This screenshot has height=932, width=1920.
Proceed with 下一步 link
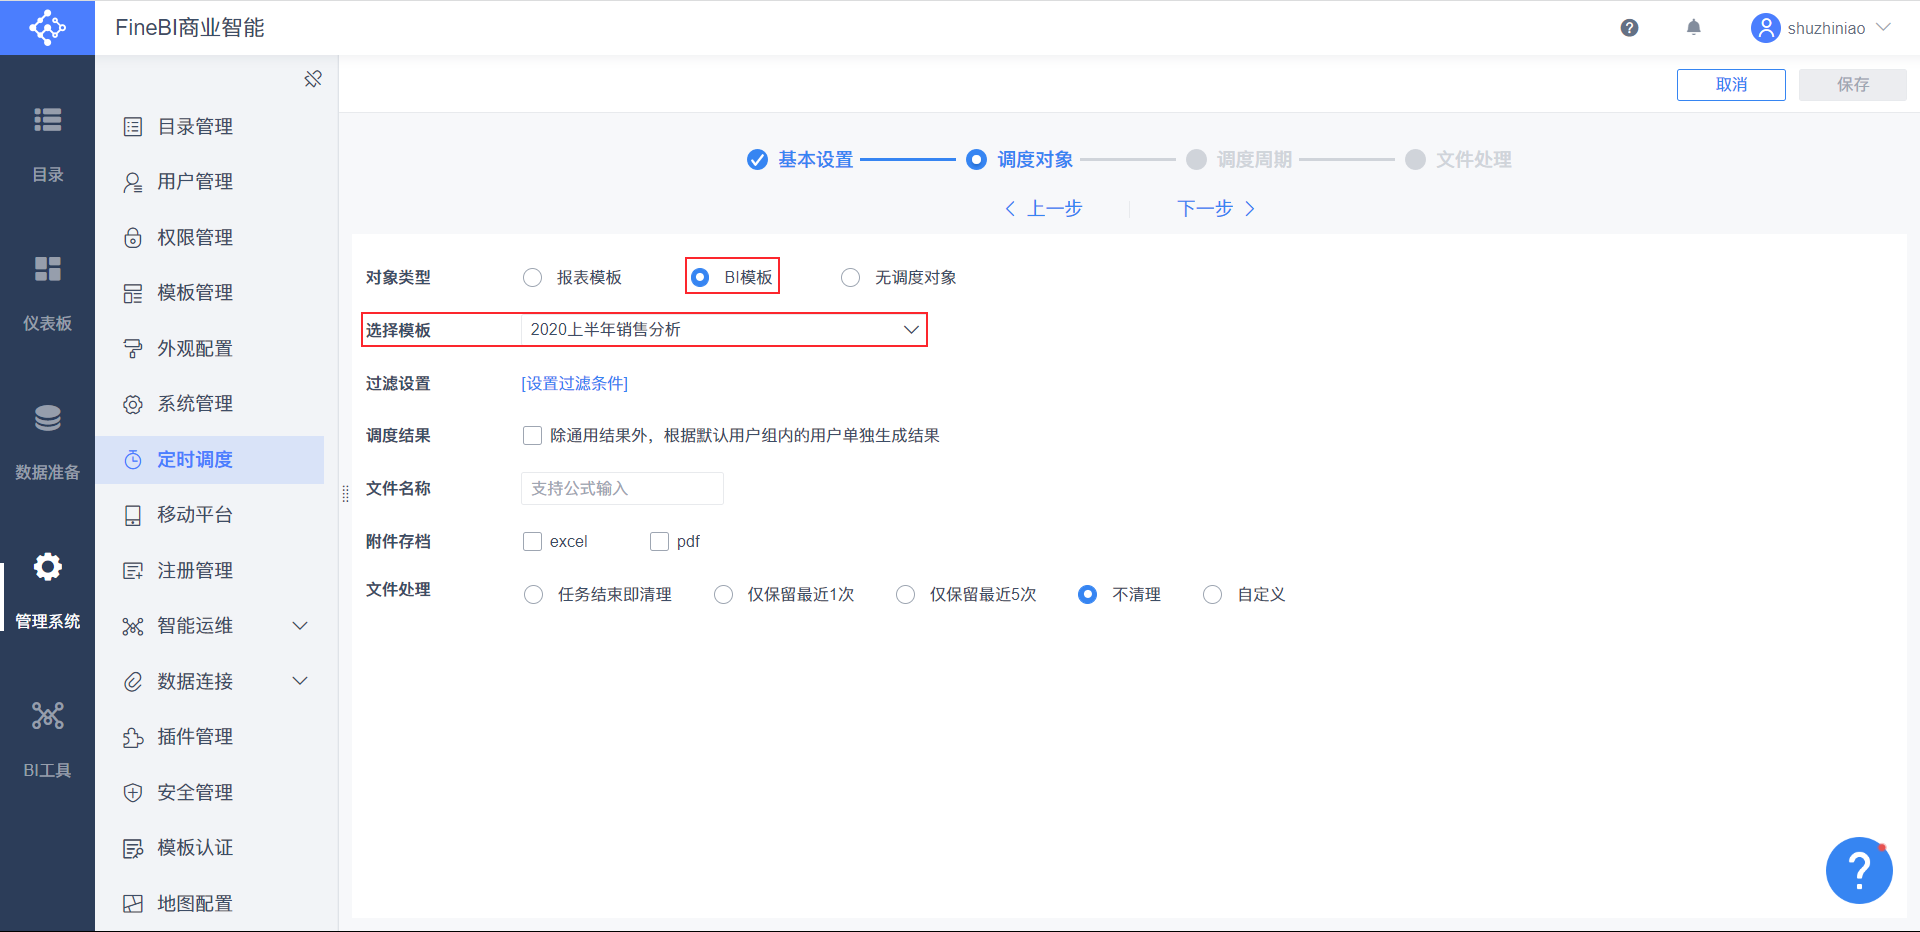click(x=1216, y=208)
